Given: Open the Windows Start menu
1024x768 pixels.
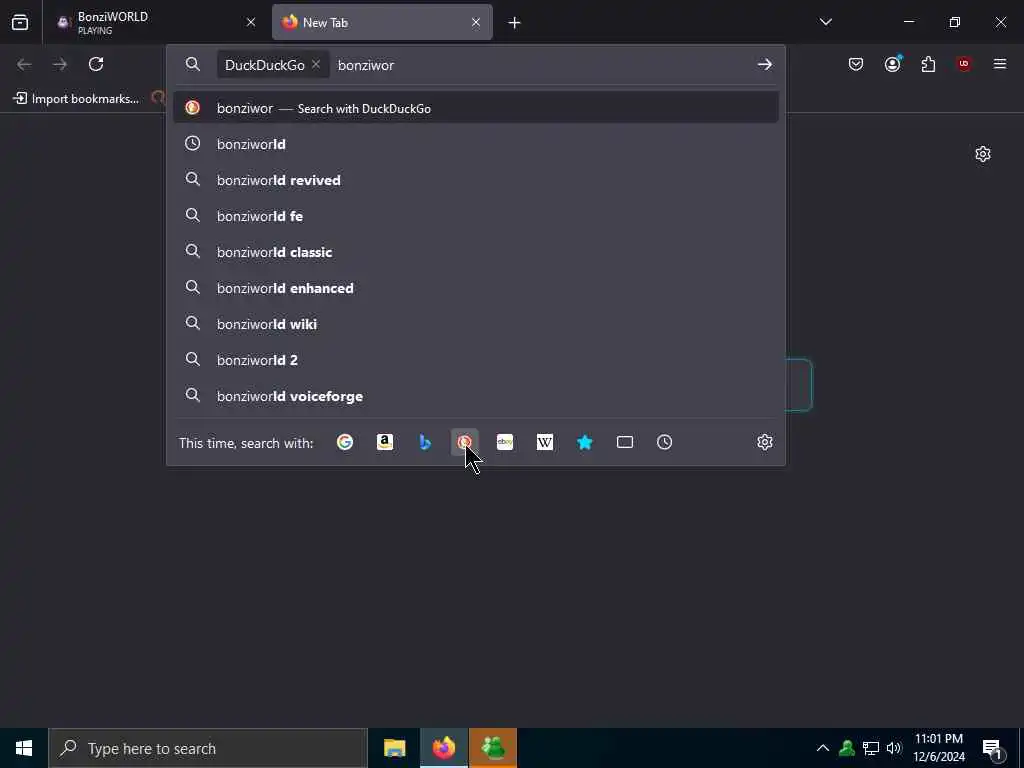Looking at the screenshot, I should 24,748.
